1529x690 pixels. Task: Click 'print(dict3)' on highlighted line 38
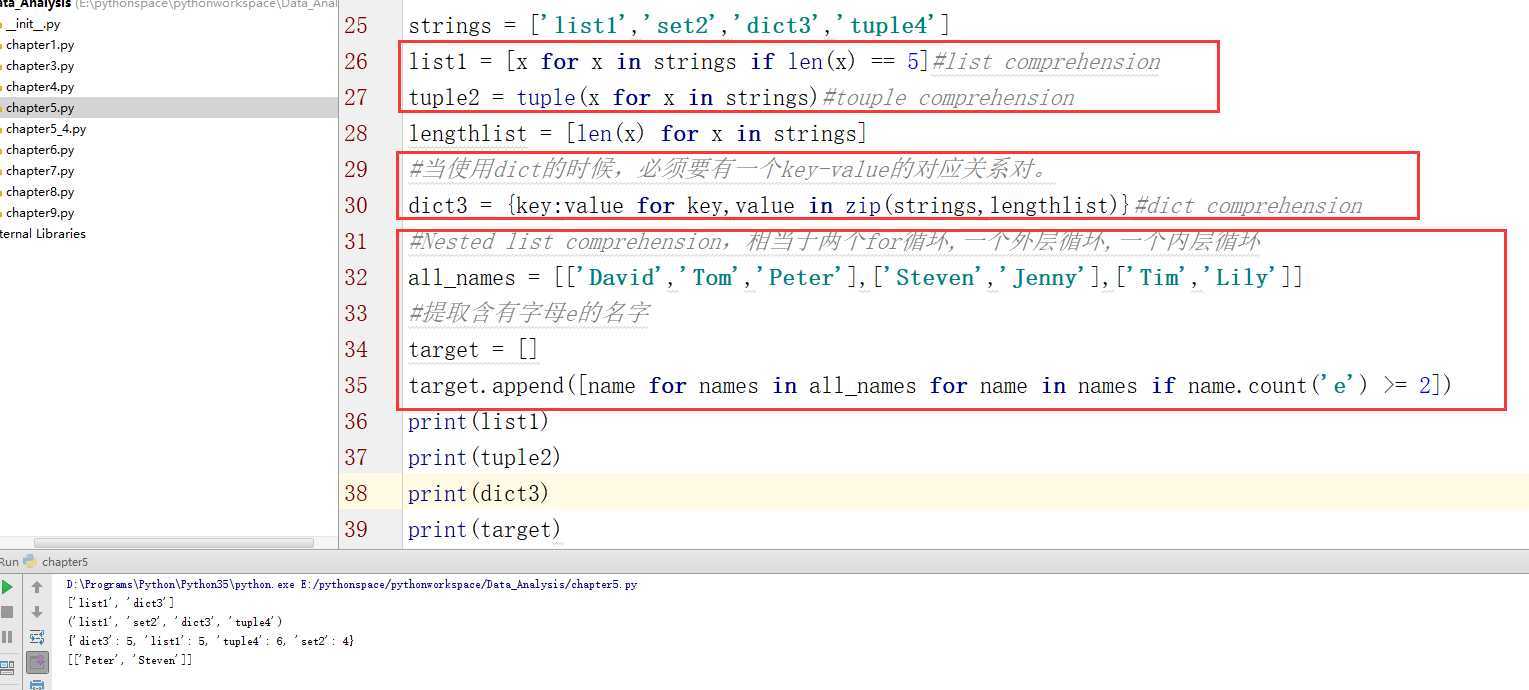pos(478,494)
